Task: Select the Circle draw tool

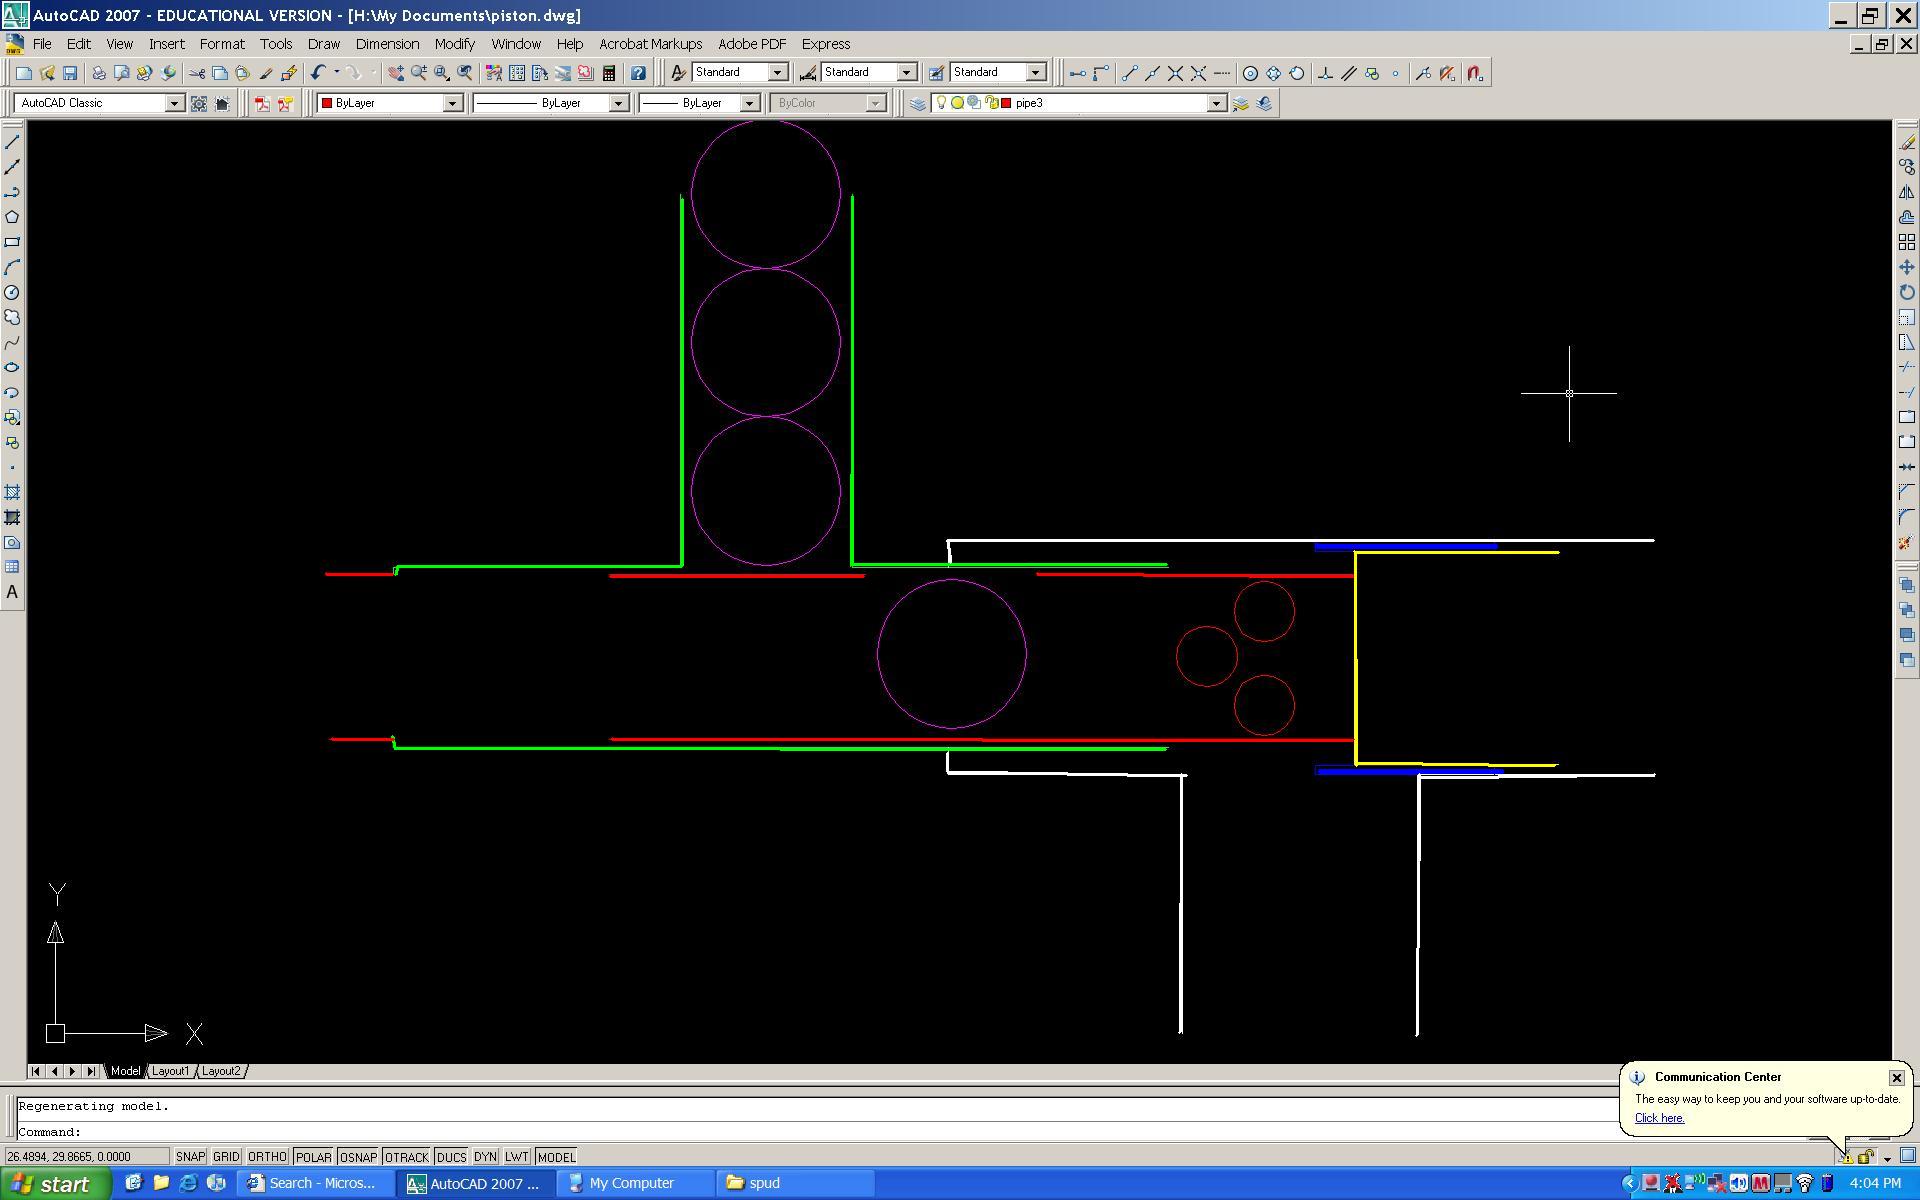Action: point(12,293)
